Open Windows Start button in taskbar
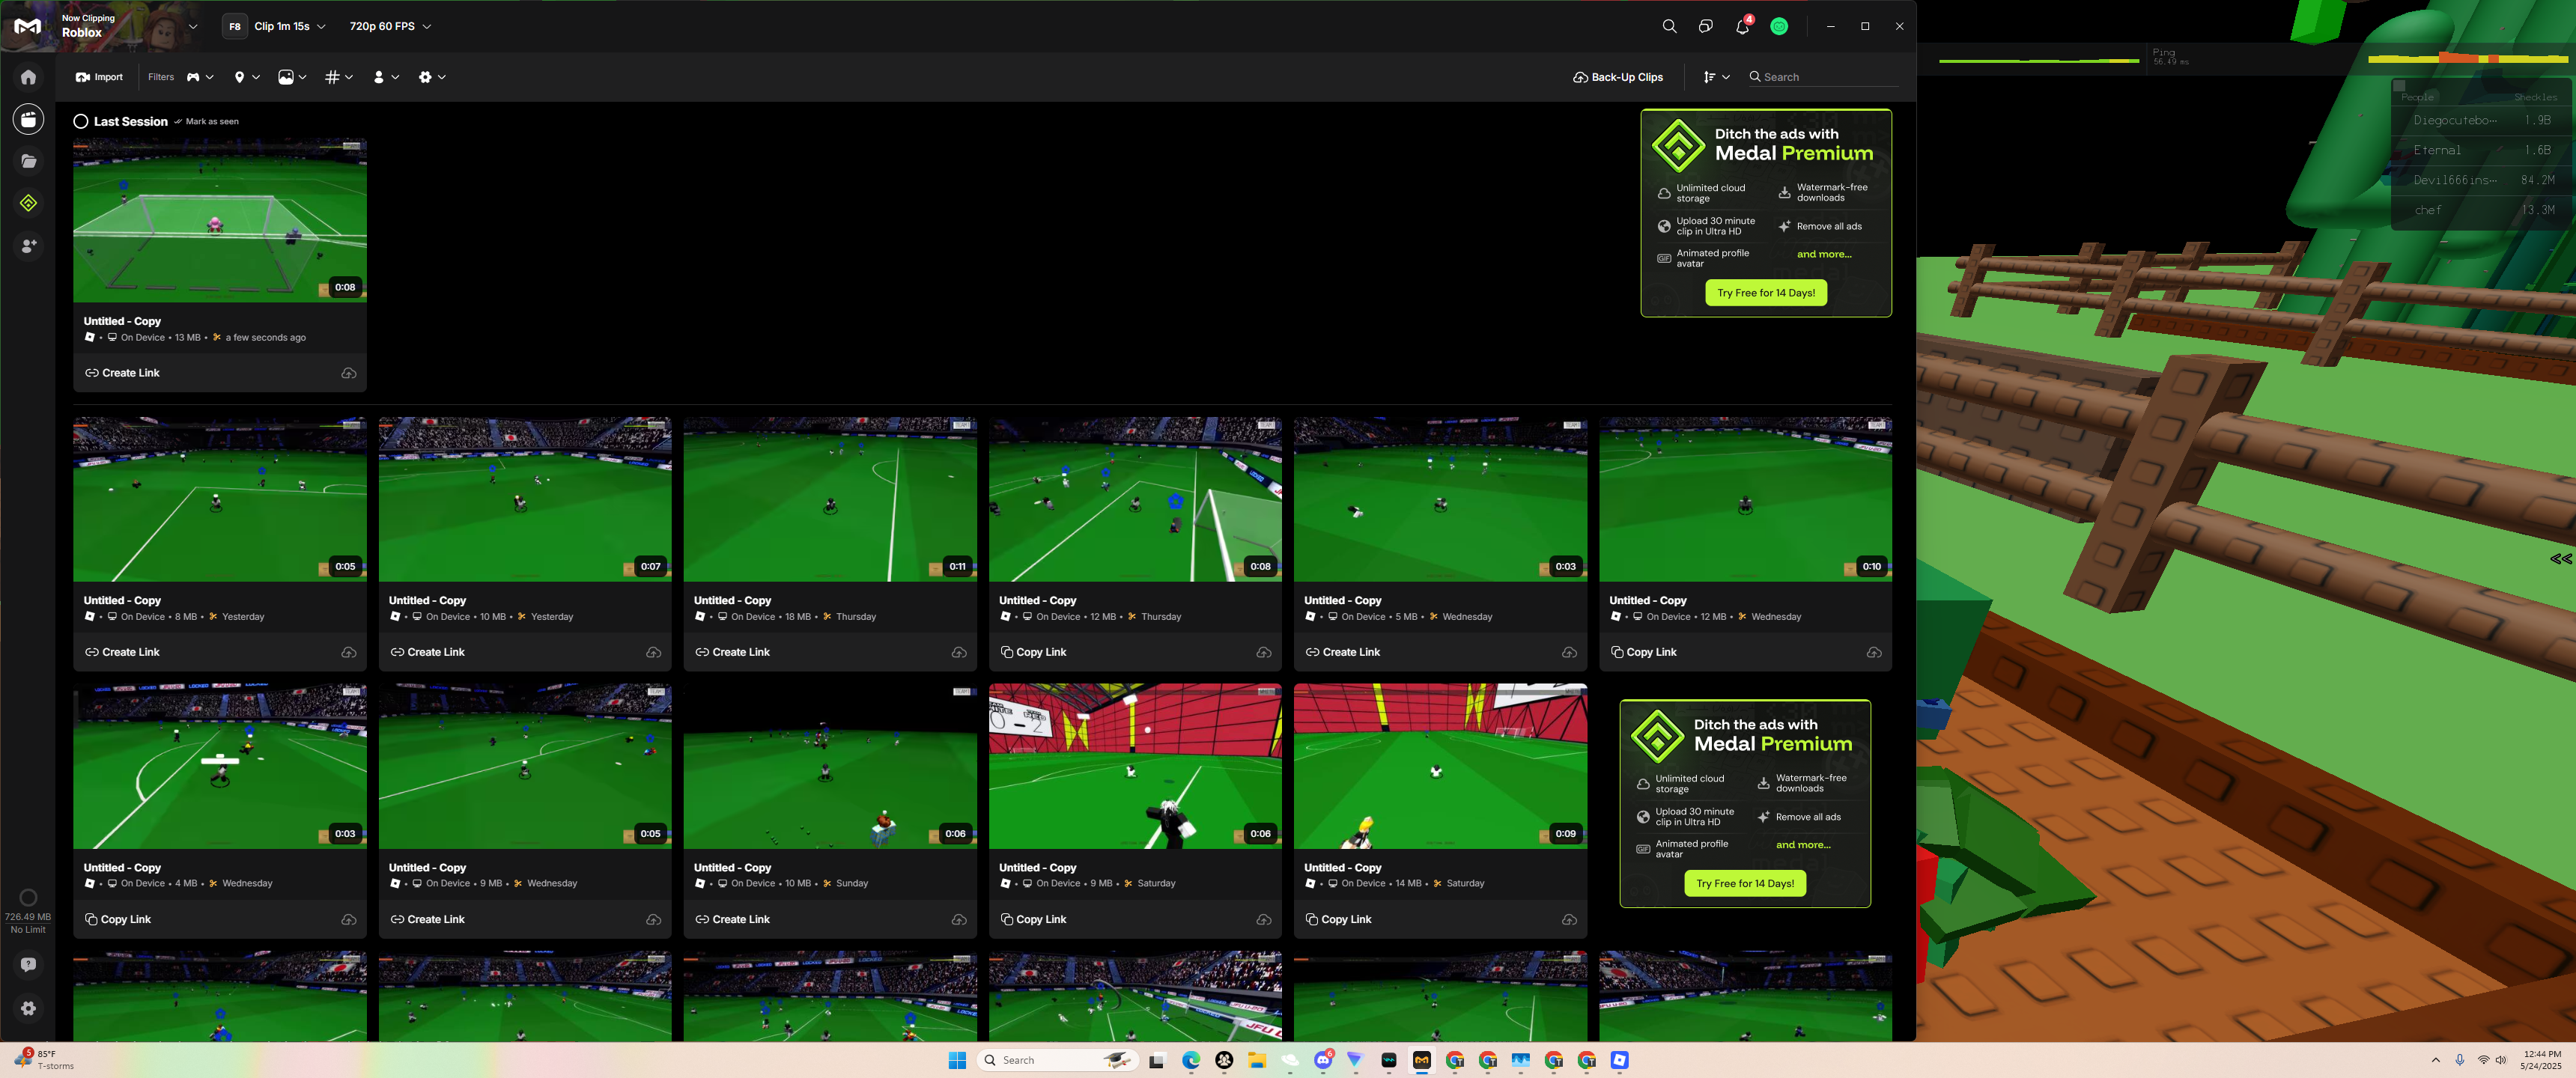This screenshot has height=1078, width=2576. (x=956, y=1060)
